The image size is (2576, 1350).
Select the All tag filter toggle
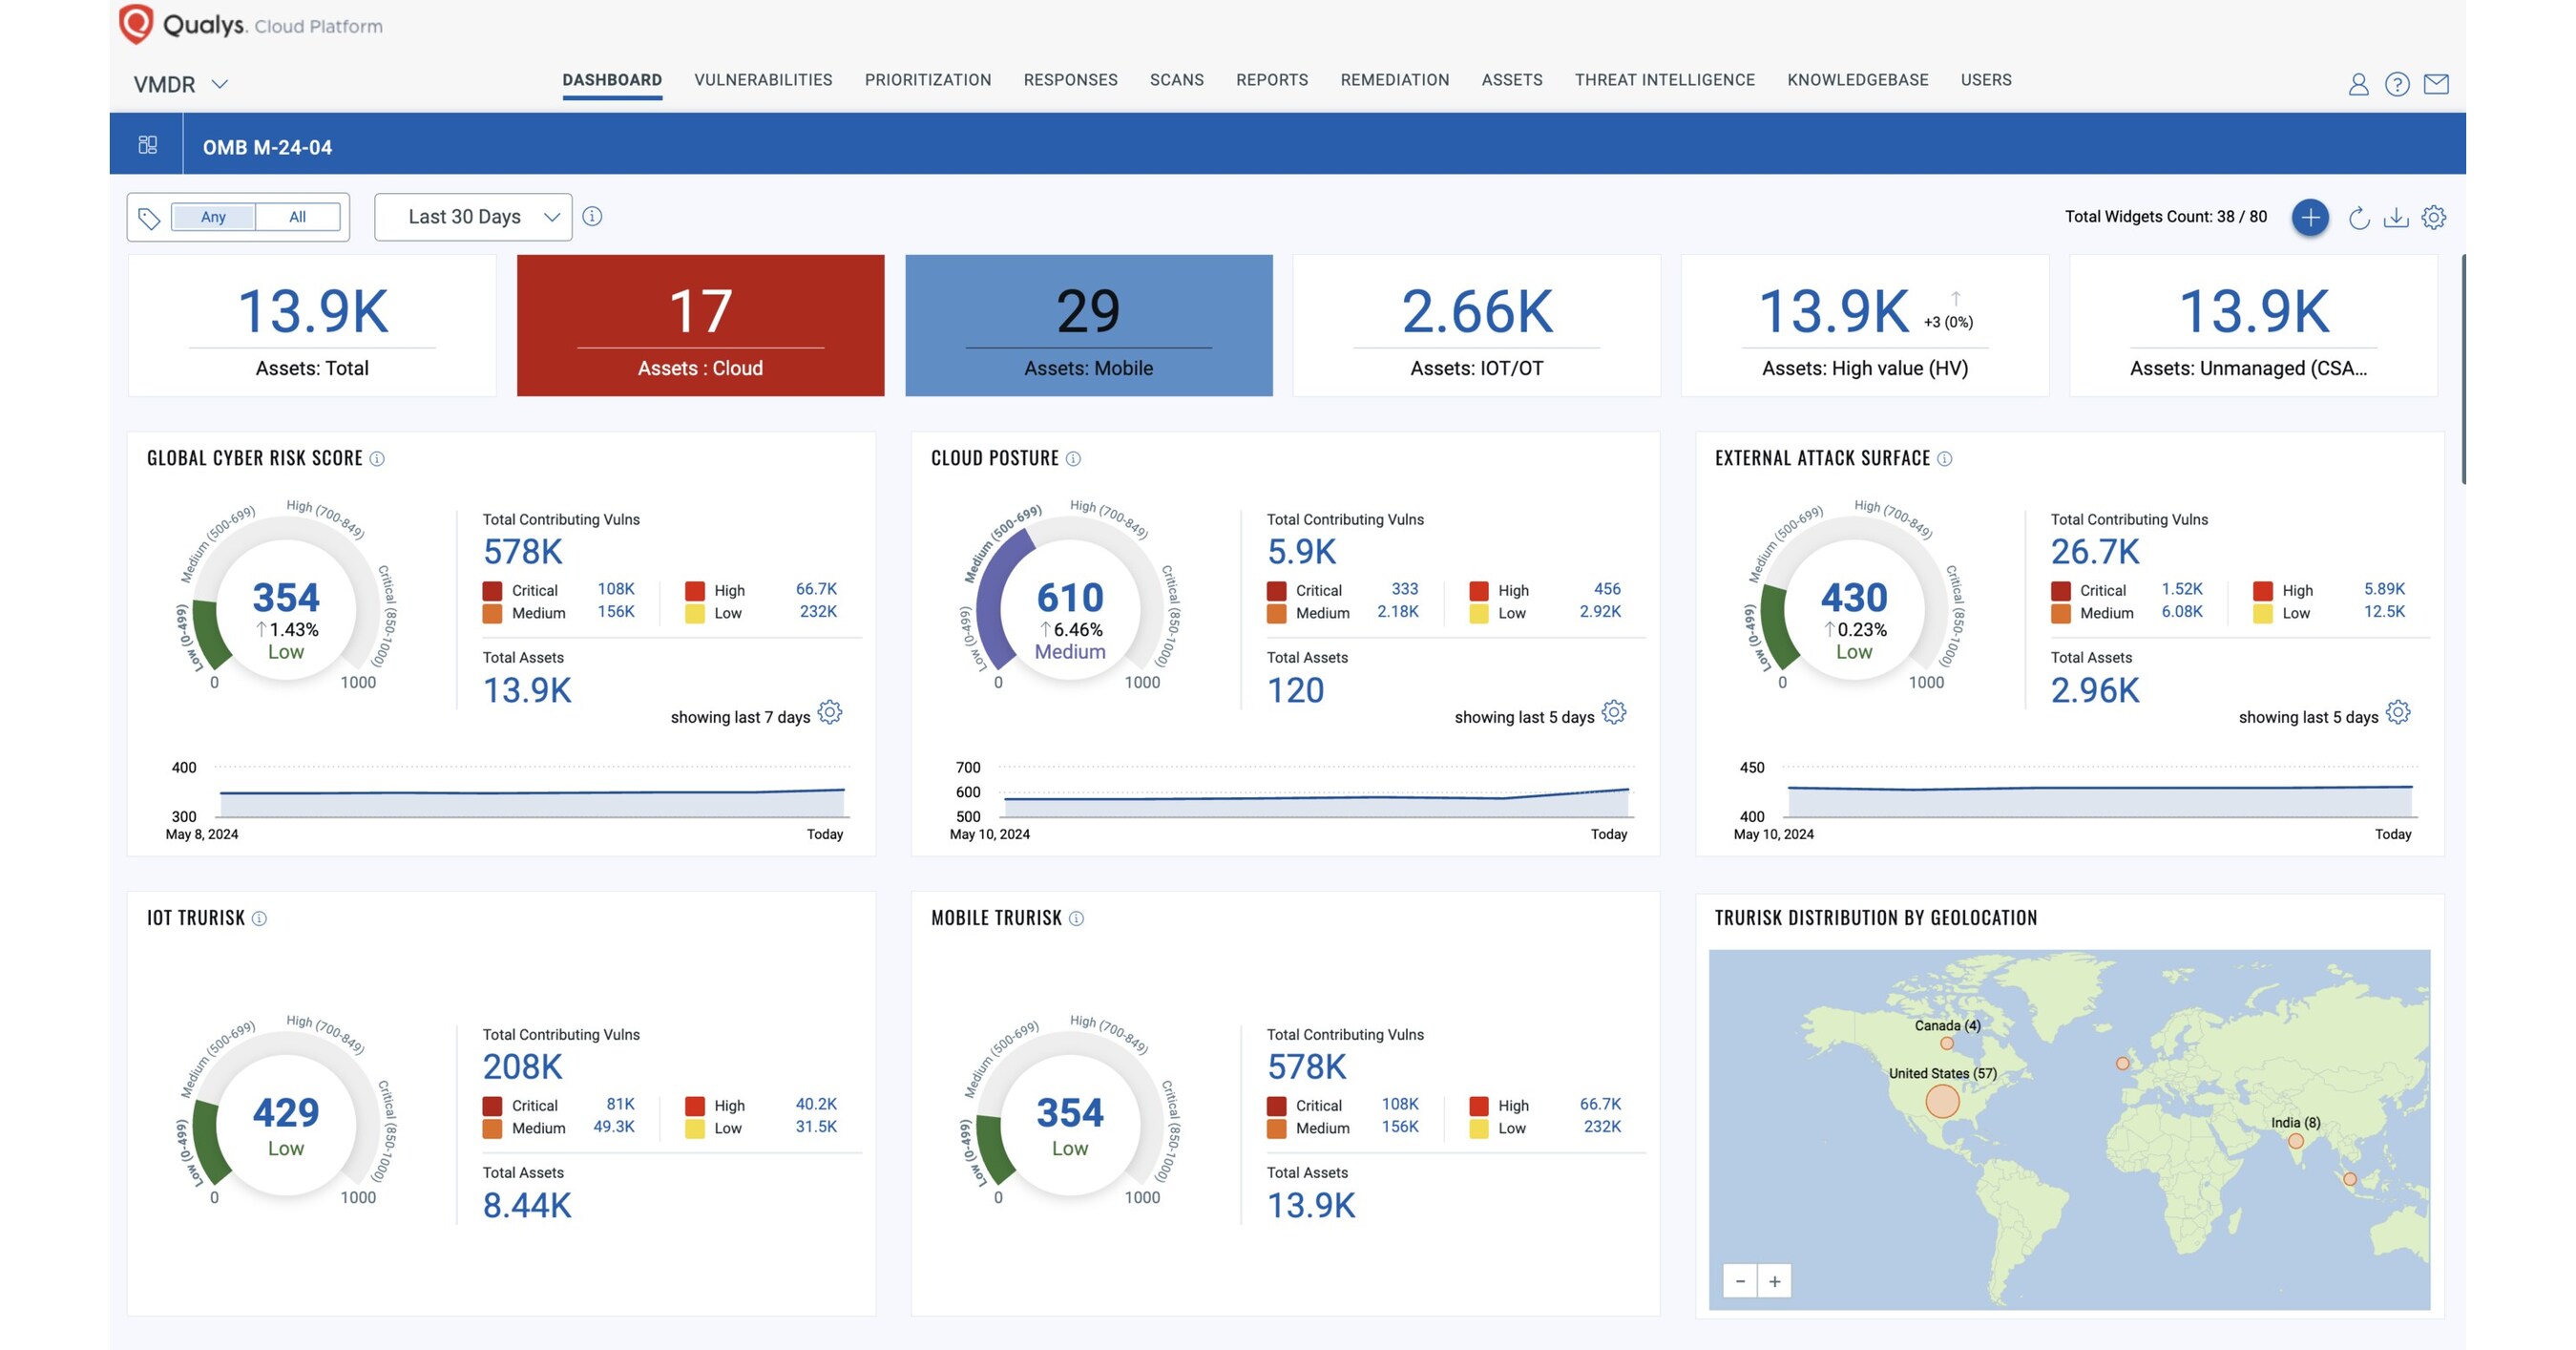(298, 217)
